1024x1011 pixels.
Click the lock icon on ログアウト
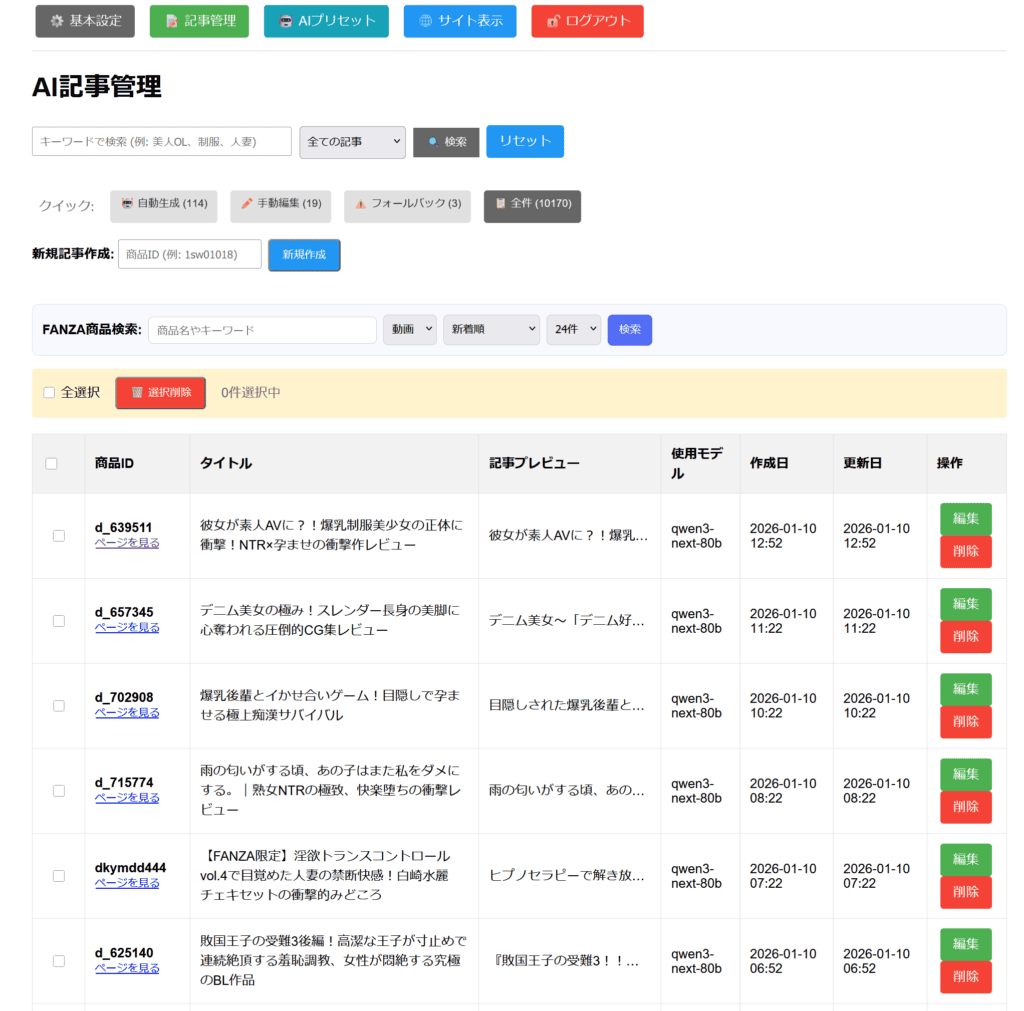553,21
